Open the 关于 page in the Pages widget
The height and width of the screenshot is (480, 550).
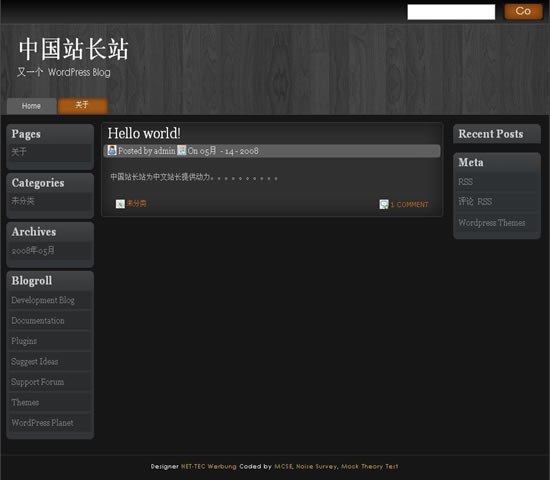coord(19,152)
